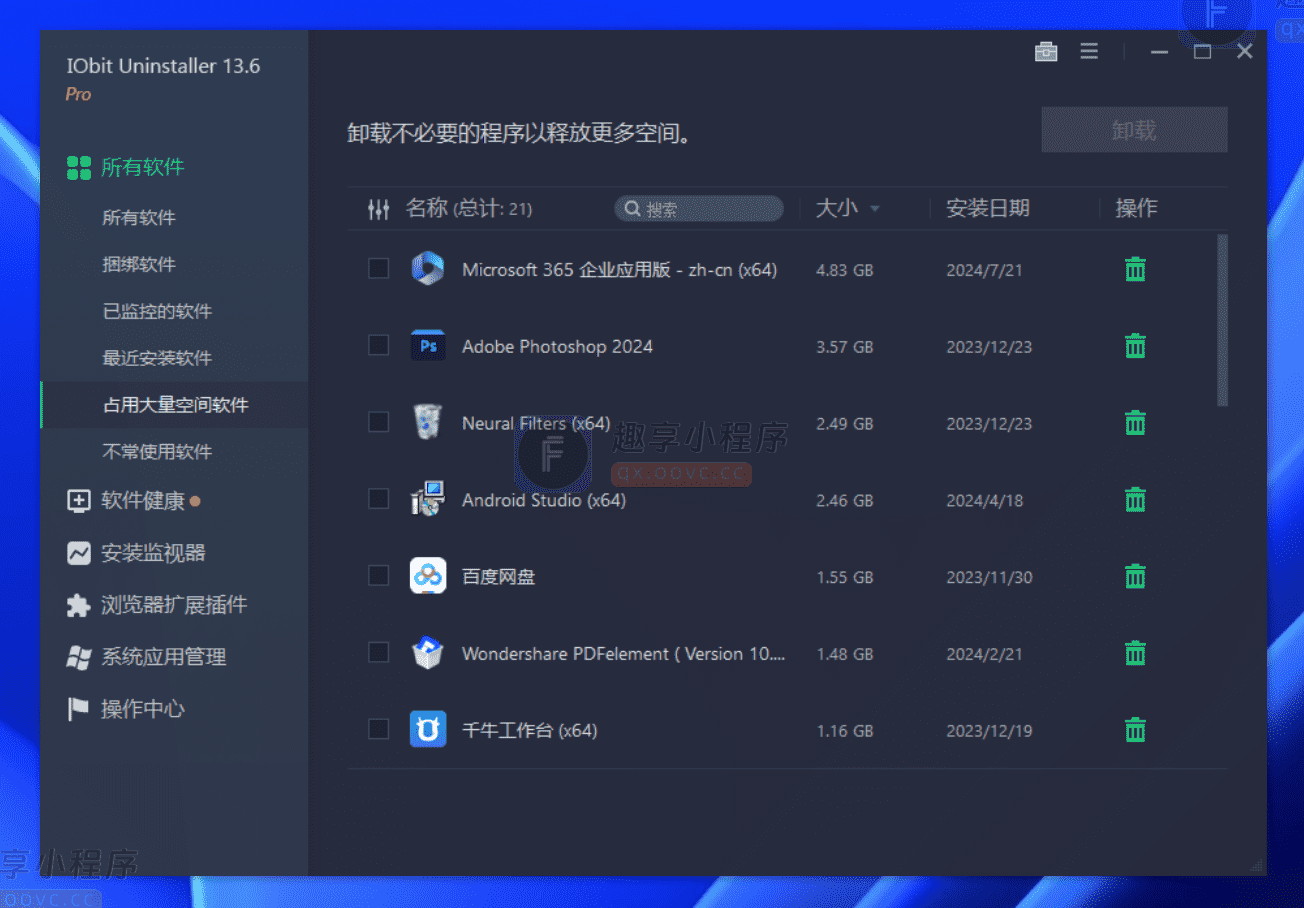Click trash icon for Adobe Photoshop 2024
Screen dimensions: 1304x908
click(x=1135, y=346)
